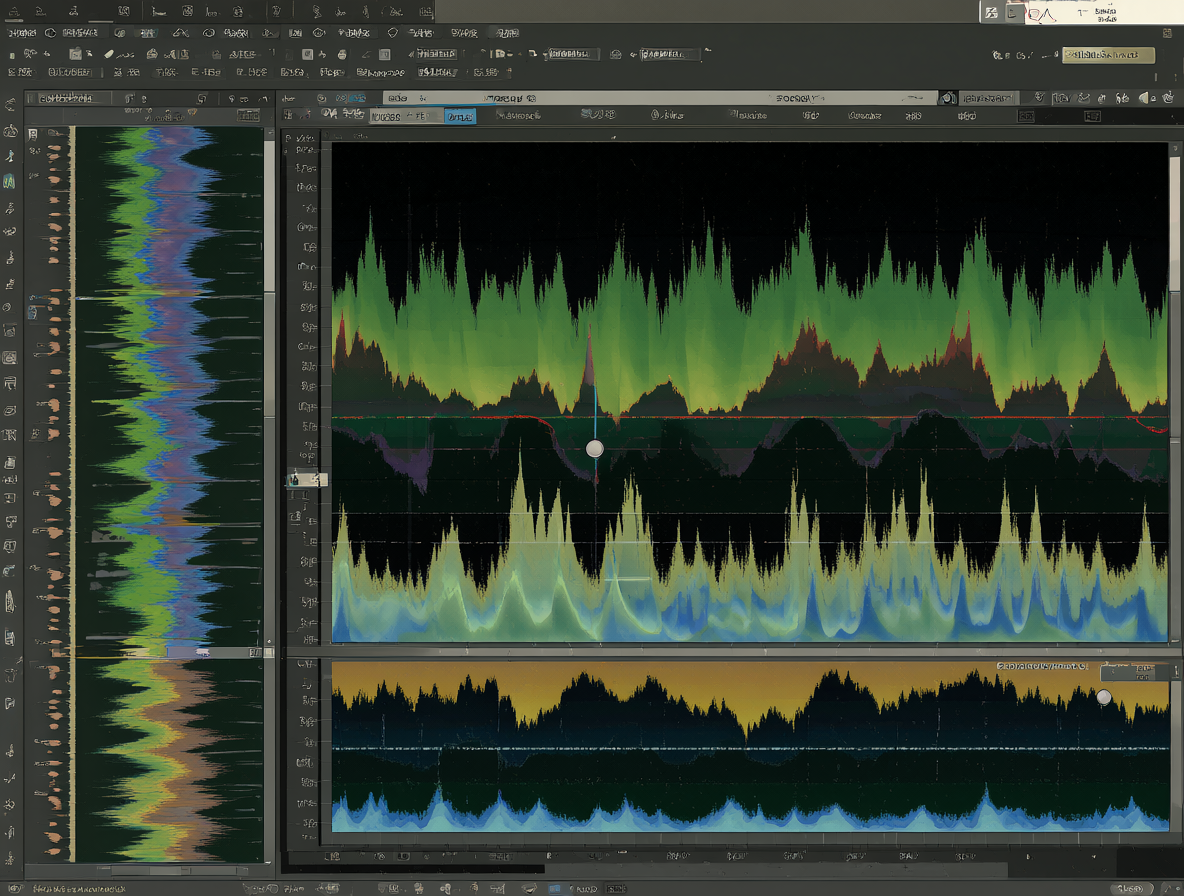The image size is (1184, 896).
Task: Click the blue square icon in the bottom status bar
Action: pos(555,889)
